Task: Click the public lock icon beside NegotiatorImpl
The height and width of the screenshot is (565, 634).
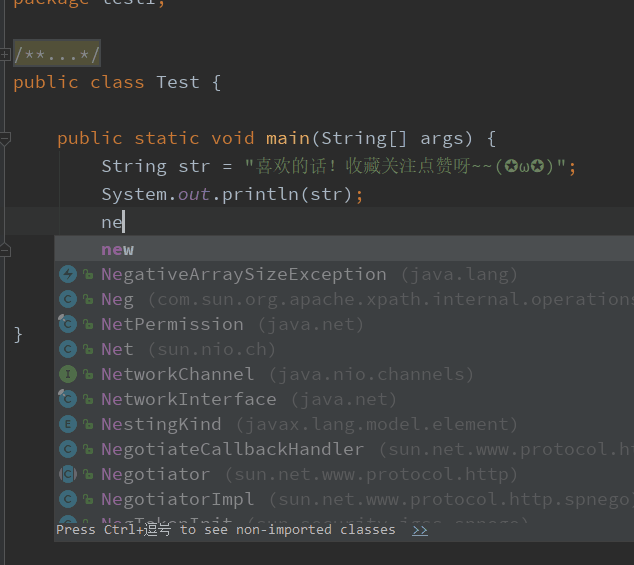Action: click(x=88, y=499)
